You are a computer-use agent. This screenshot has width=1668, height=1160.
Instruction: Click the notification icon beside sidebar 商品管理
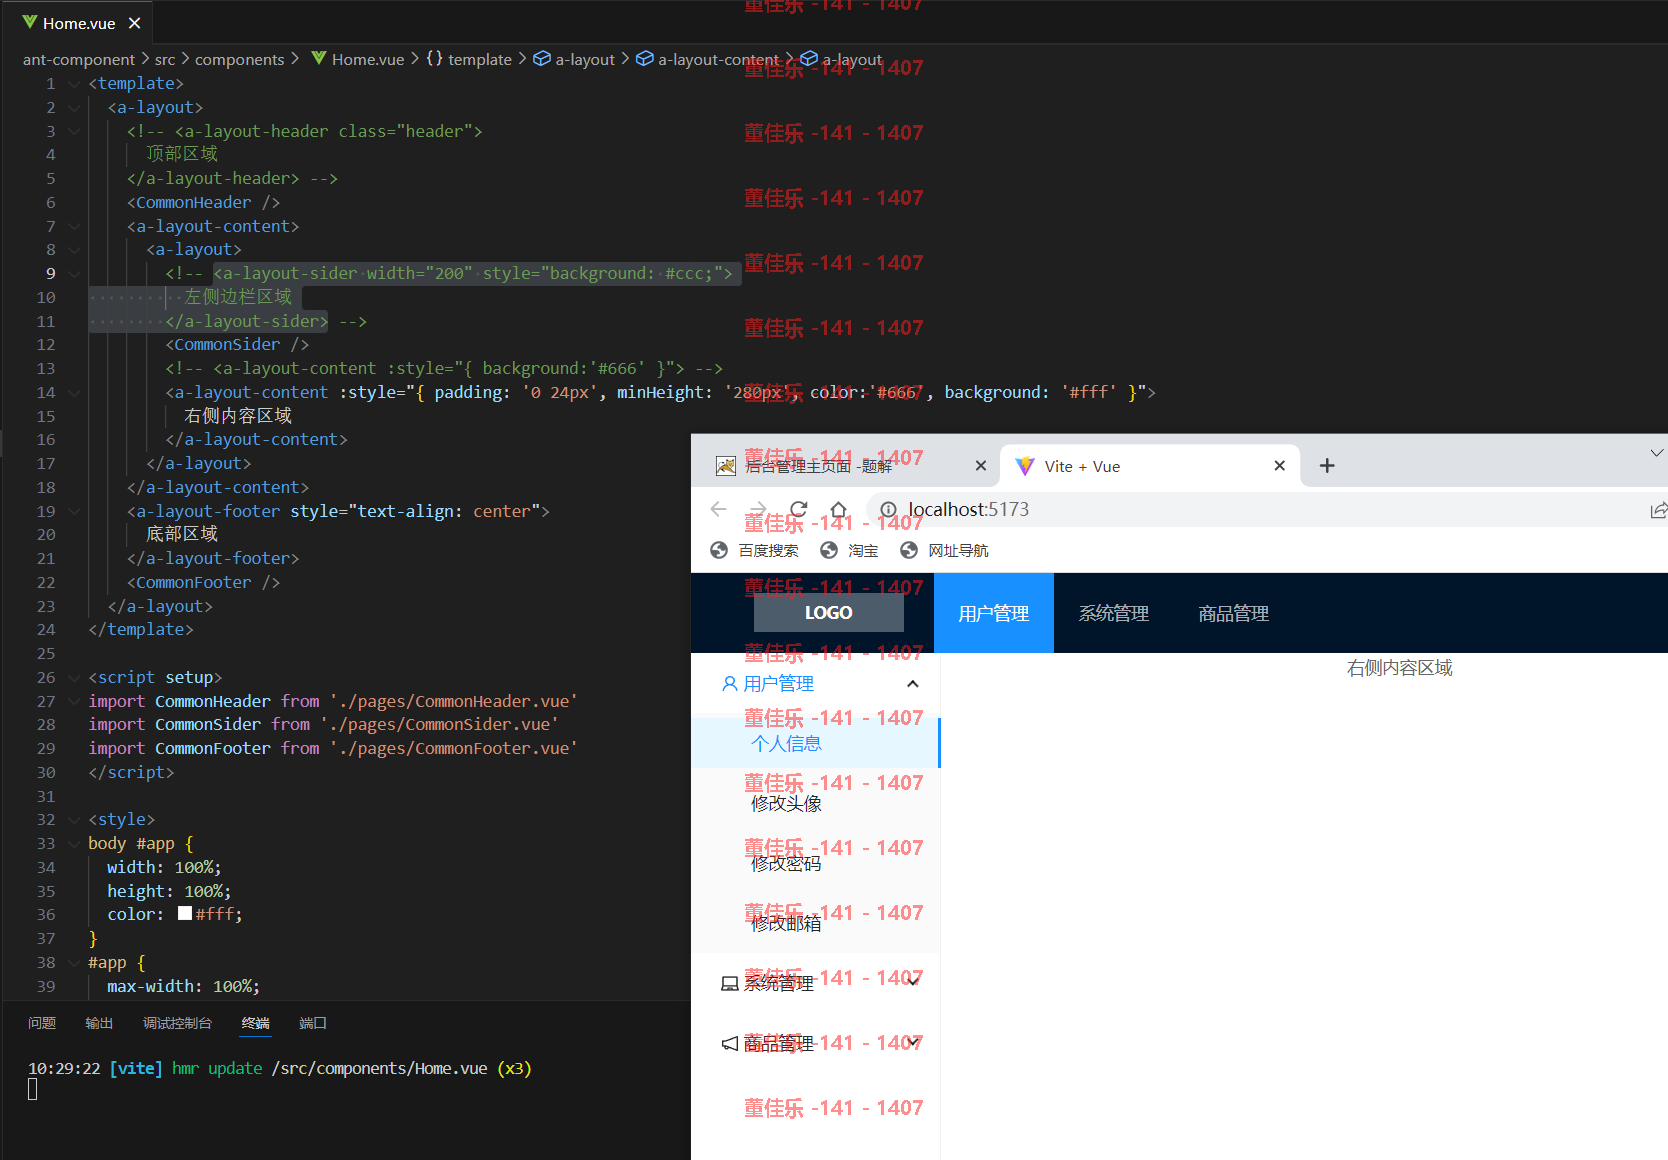click(730, 1044)
